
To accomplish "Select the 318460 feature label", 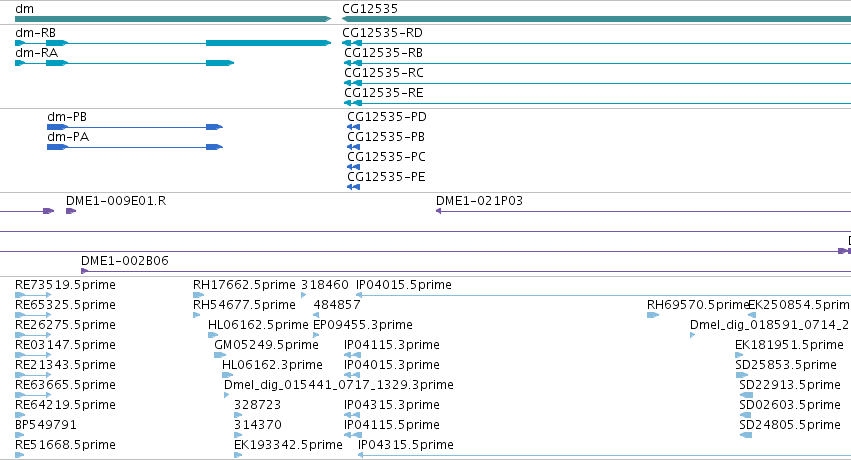I will [x=325, y=285].
